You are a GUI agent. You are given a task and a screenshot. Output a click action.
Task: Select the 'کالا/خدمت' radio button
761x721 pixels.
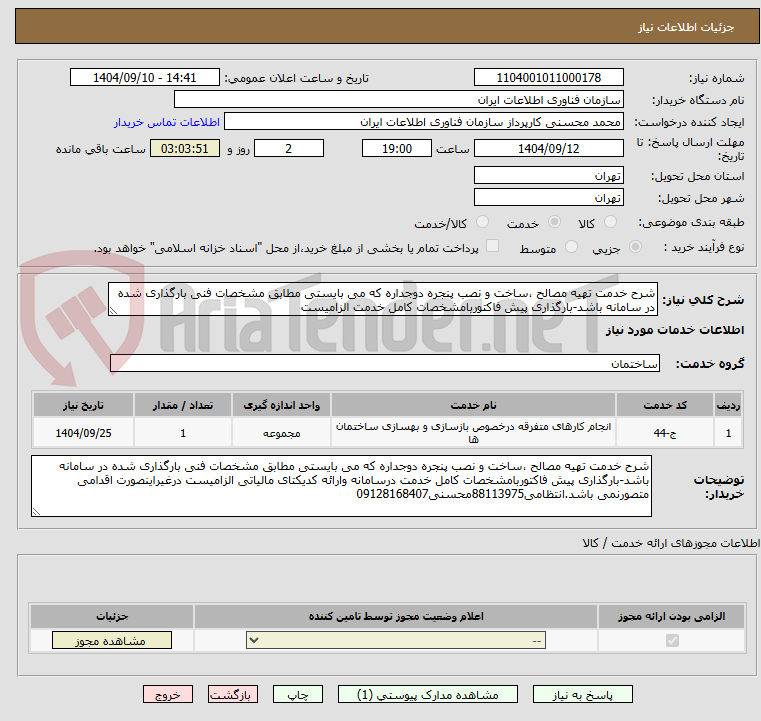[x=482, y=222]
